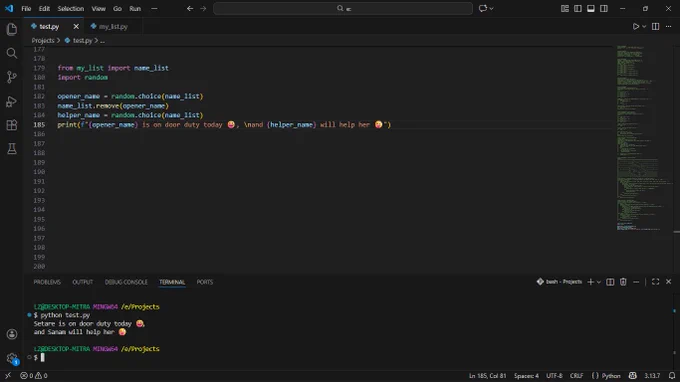Open the Testing flask view
This screenshot has width=680, height=382.
tap(12, 149)
